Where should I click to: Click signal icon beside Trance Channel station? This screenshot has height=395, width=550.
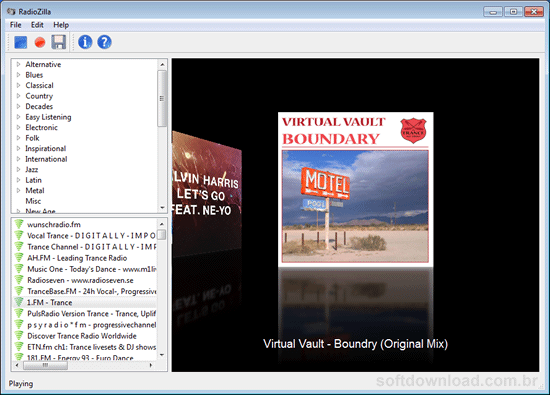tap(19, 247)
